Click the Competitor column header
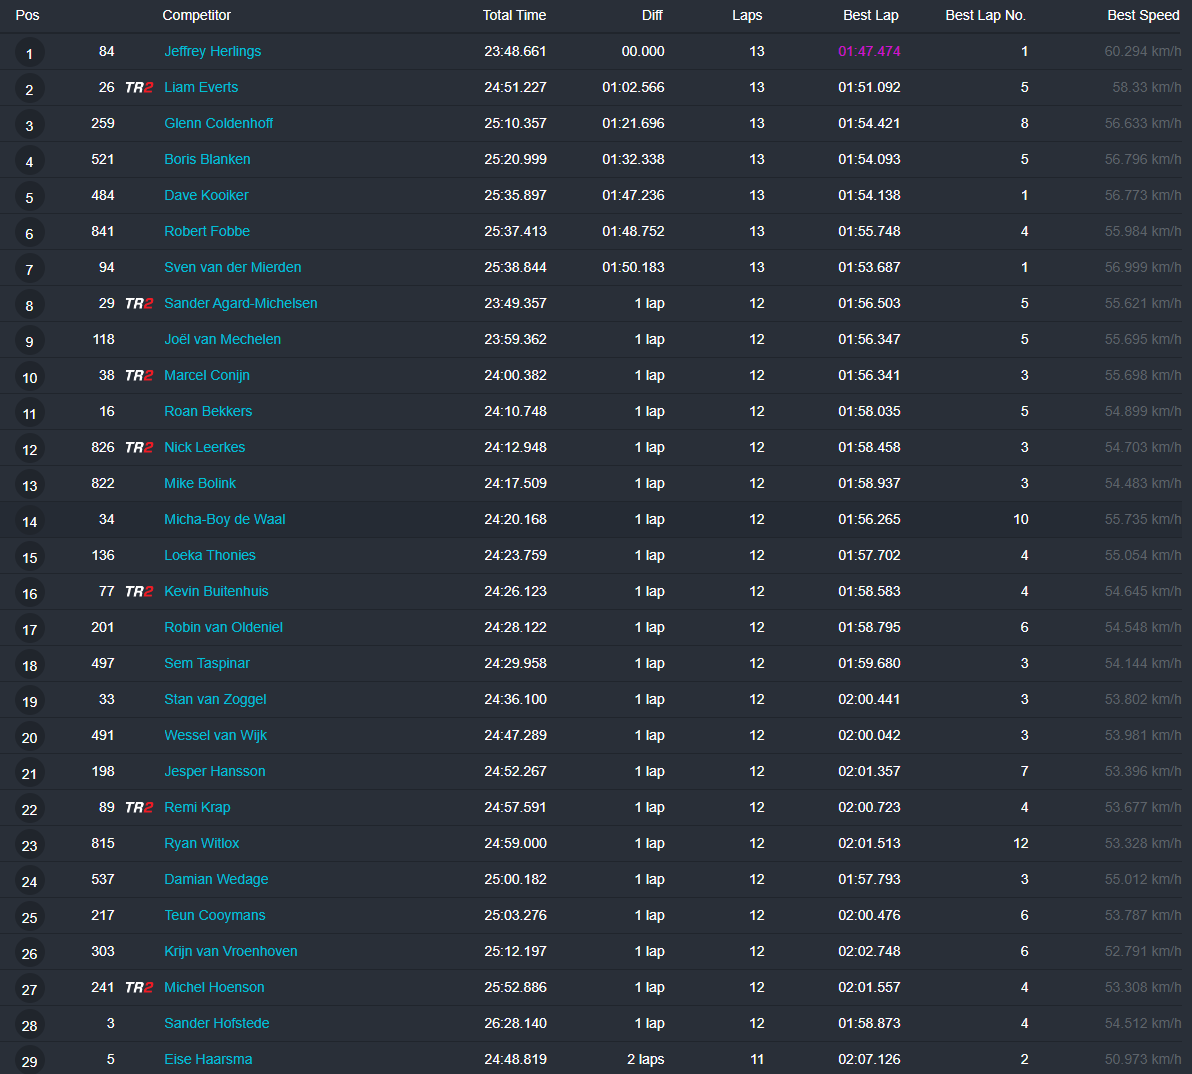Viewport: 1192px width, 1074px height. 197,15
